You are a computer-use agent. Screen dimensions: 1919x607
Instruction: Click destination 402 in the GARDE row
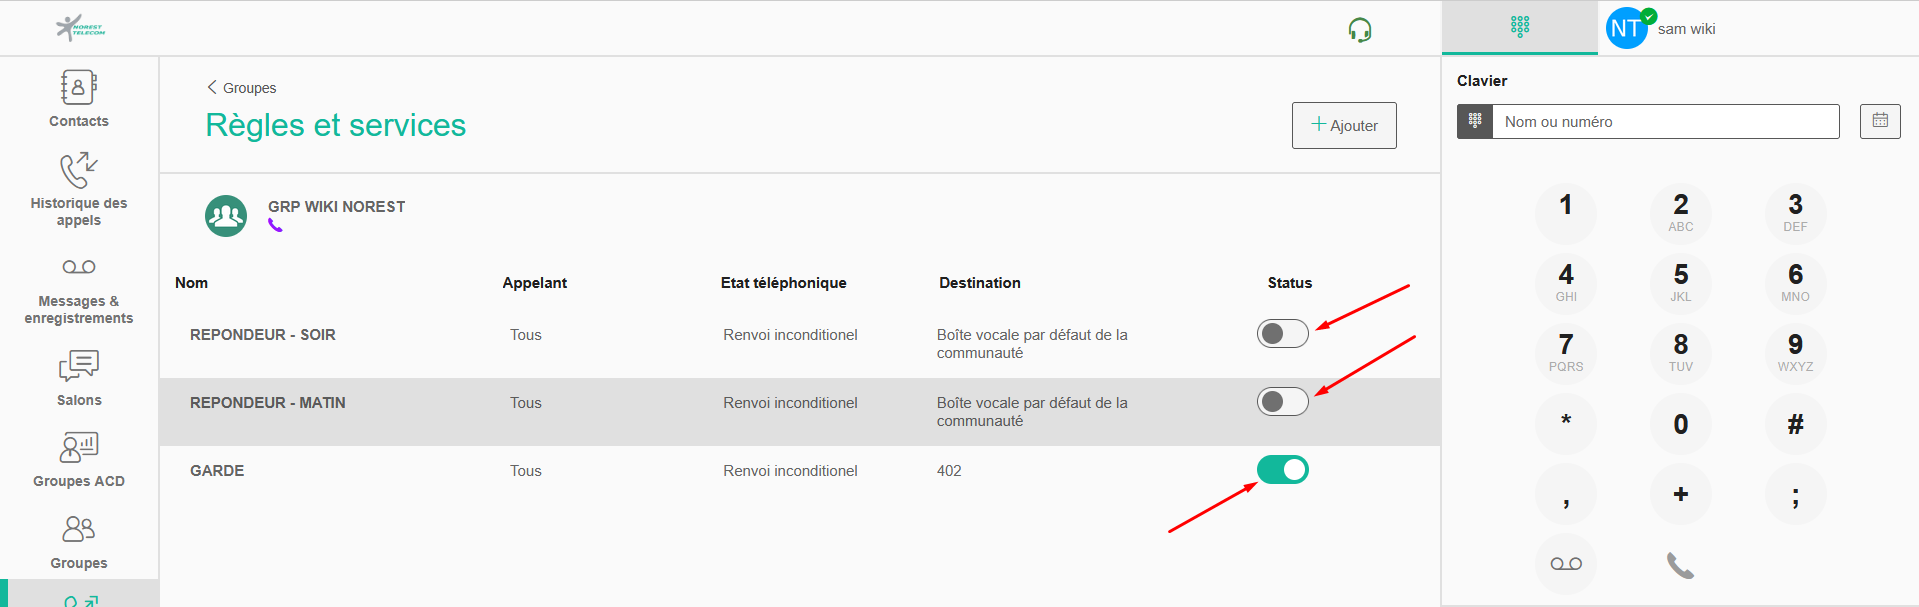(949, 471)
